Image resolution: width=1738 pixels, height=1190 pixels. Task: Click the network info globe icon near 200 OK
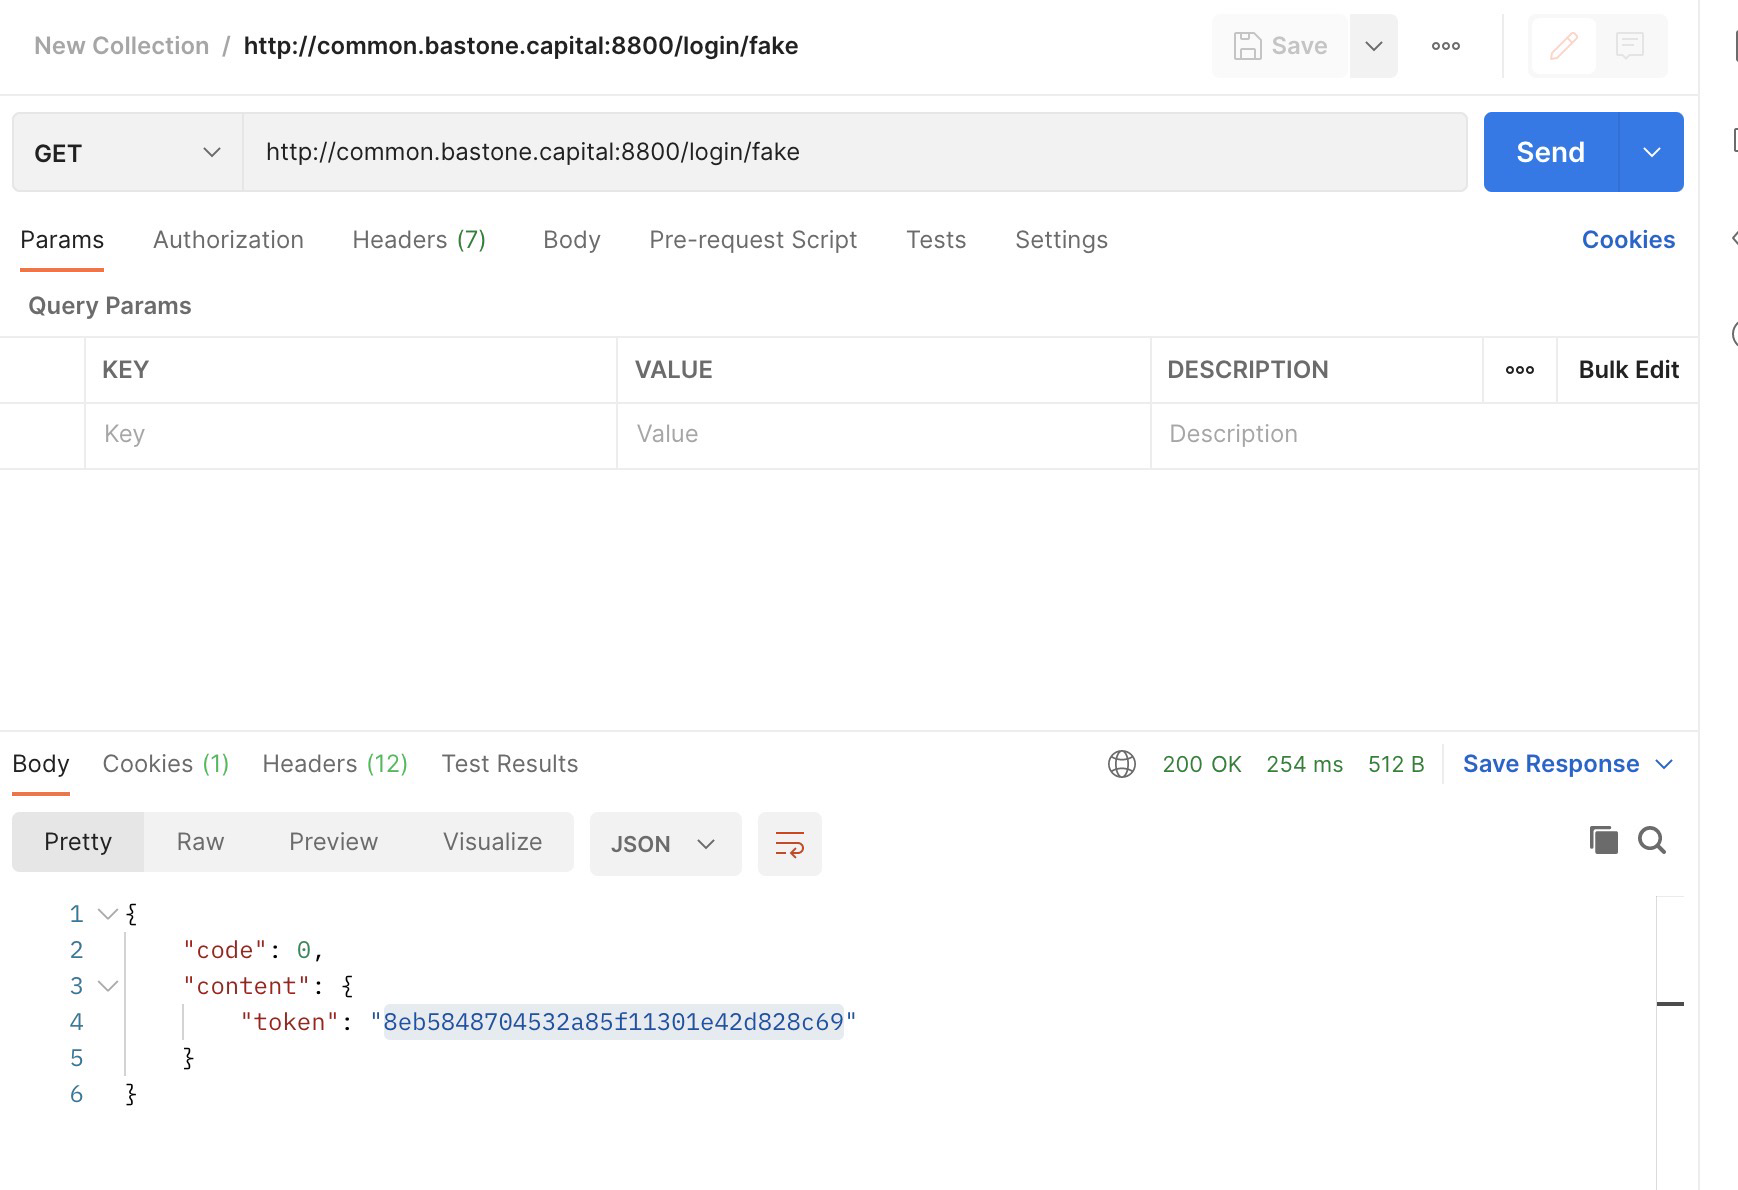click(1120, 763)
